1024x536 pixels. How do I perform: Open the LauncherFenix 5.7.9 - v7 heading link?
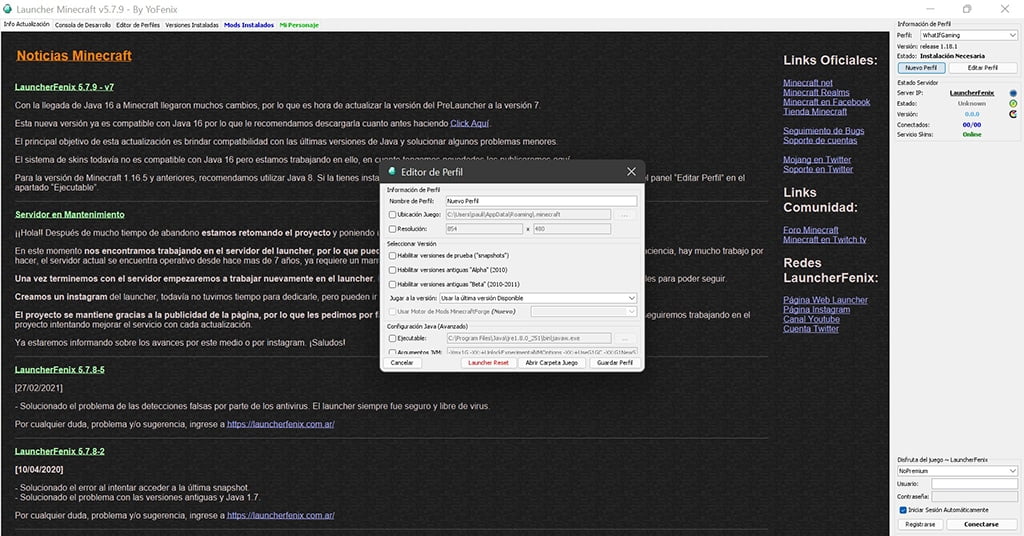[64, 87]
